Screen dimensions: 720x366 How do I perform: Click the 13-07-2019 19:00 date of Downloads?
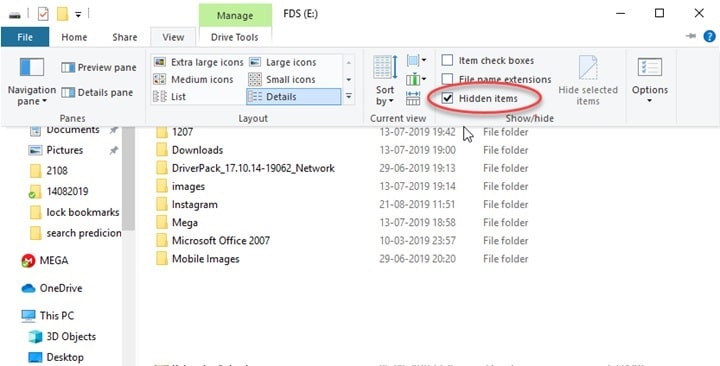point(417,150)
